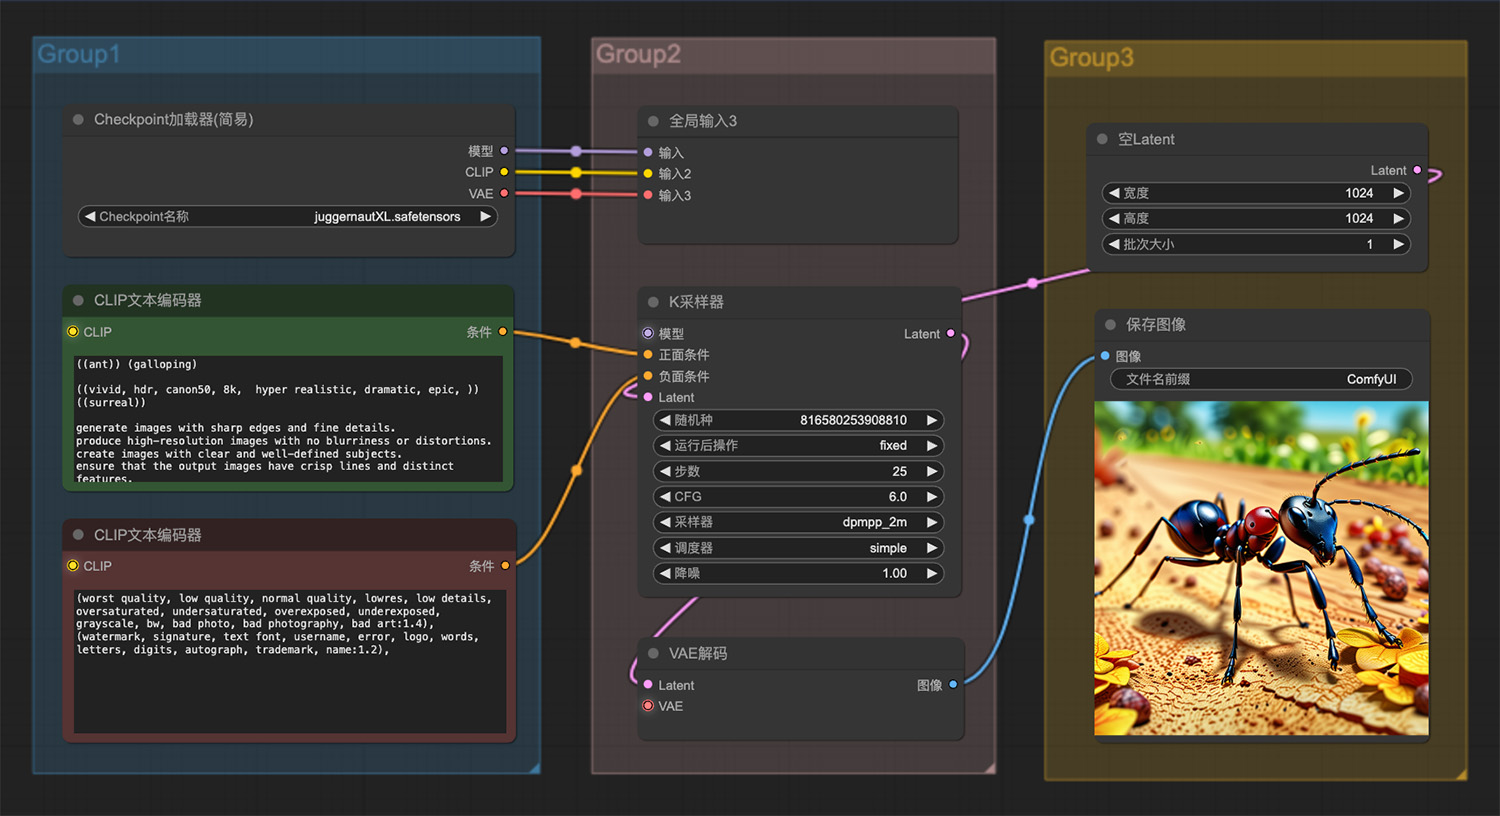This screenshot has width=1500, height=816.
Task: Select the Group1 title bar
Action: tap(286, 54)
